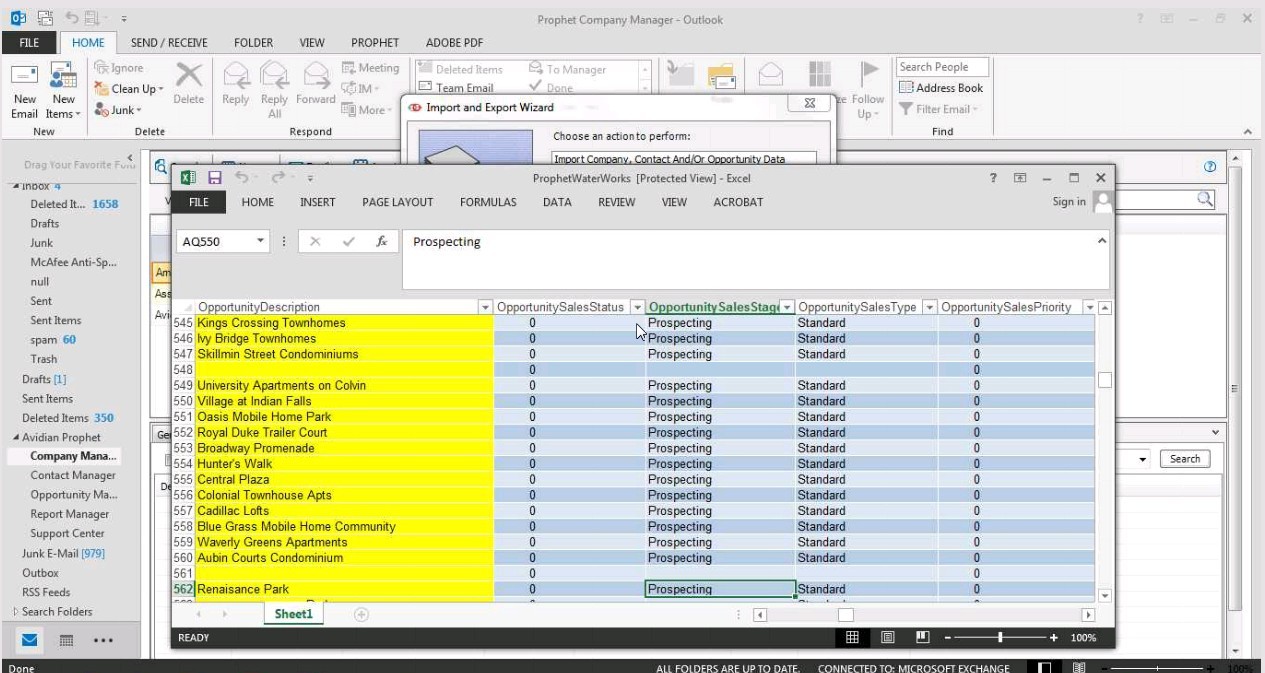Open the Excel PAGE LAYOUT tab
Viewport: 1265px width, 673px height.
tap(398, 202)
